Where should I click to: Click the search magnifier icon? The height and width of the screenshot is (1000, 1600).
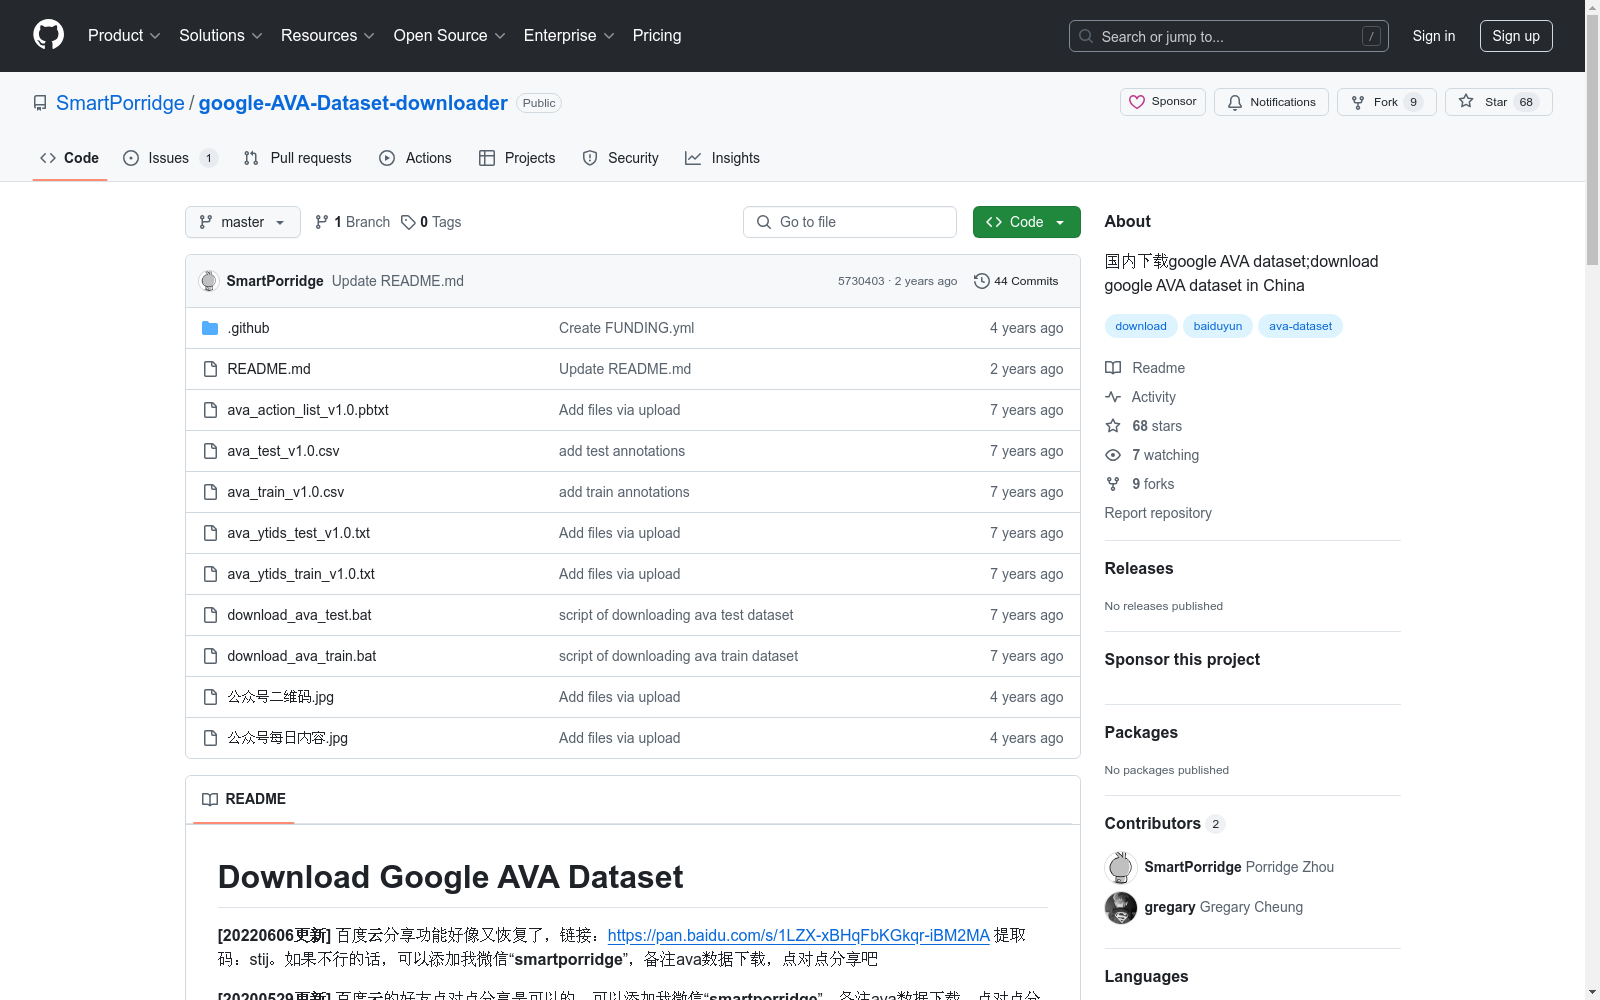tap(1086, 36)
